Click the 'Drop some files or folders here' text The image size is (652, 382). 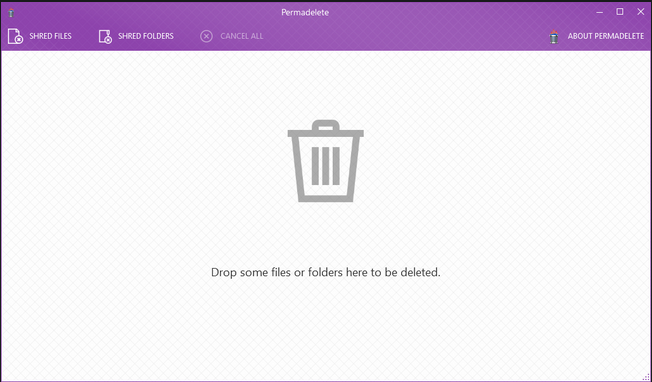tap(326, 272)
